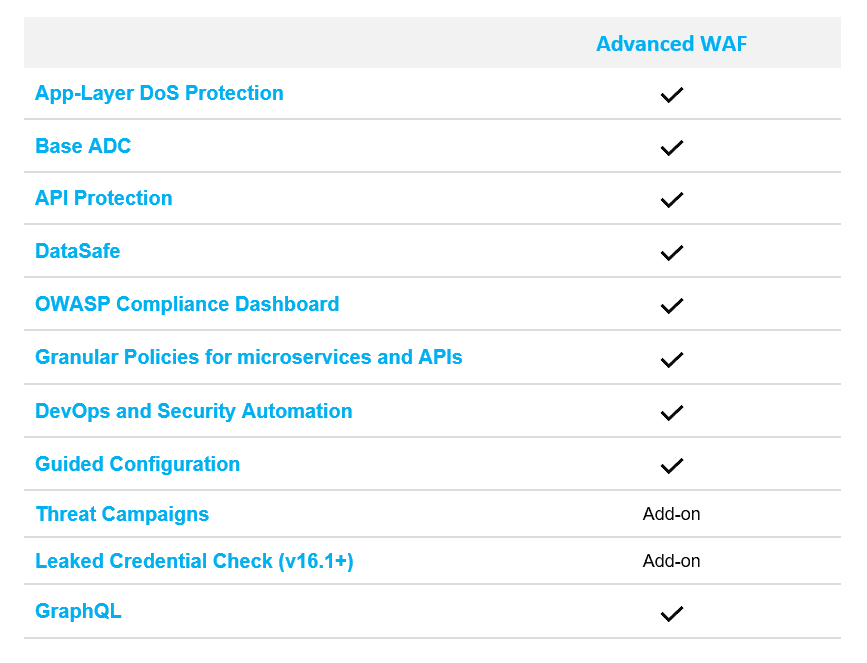The width and height of the screenshot is (867, 663).
Task: Click DevOps and Security Automation link
Action: pyautogui.click(x=193, y=411)
